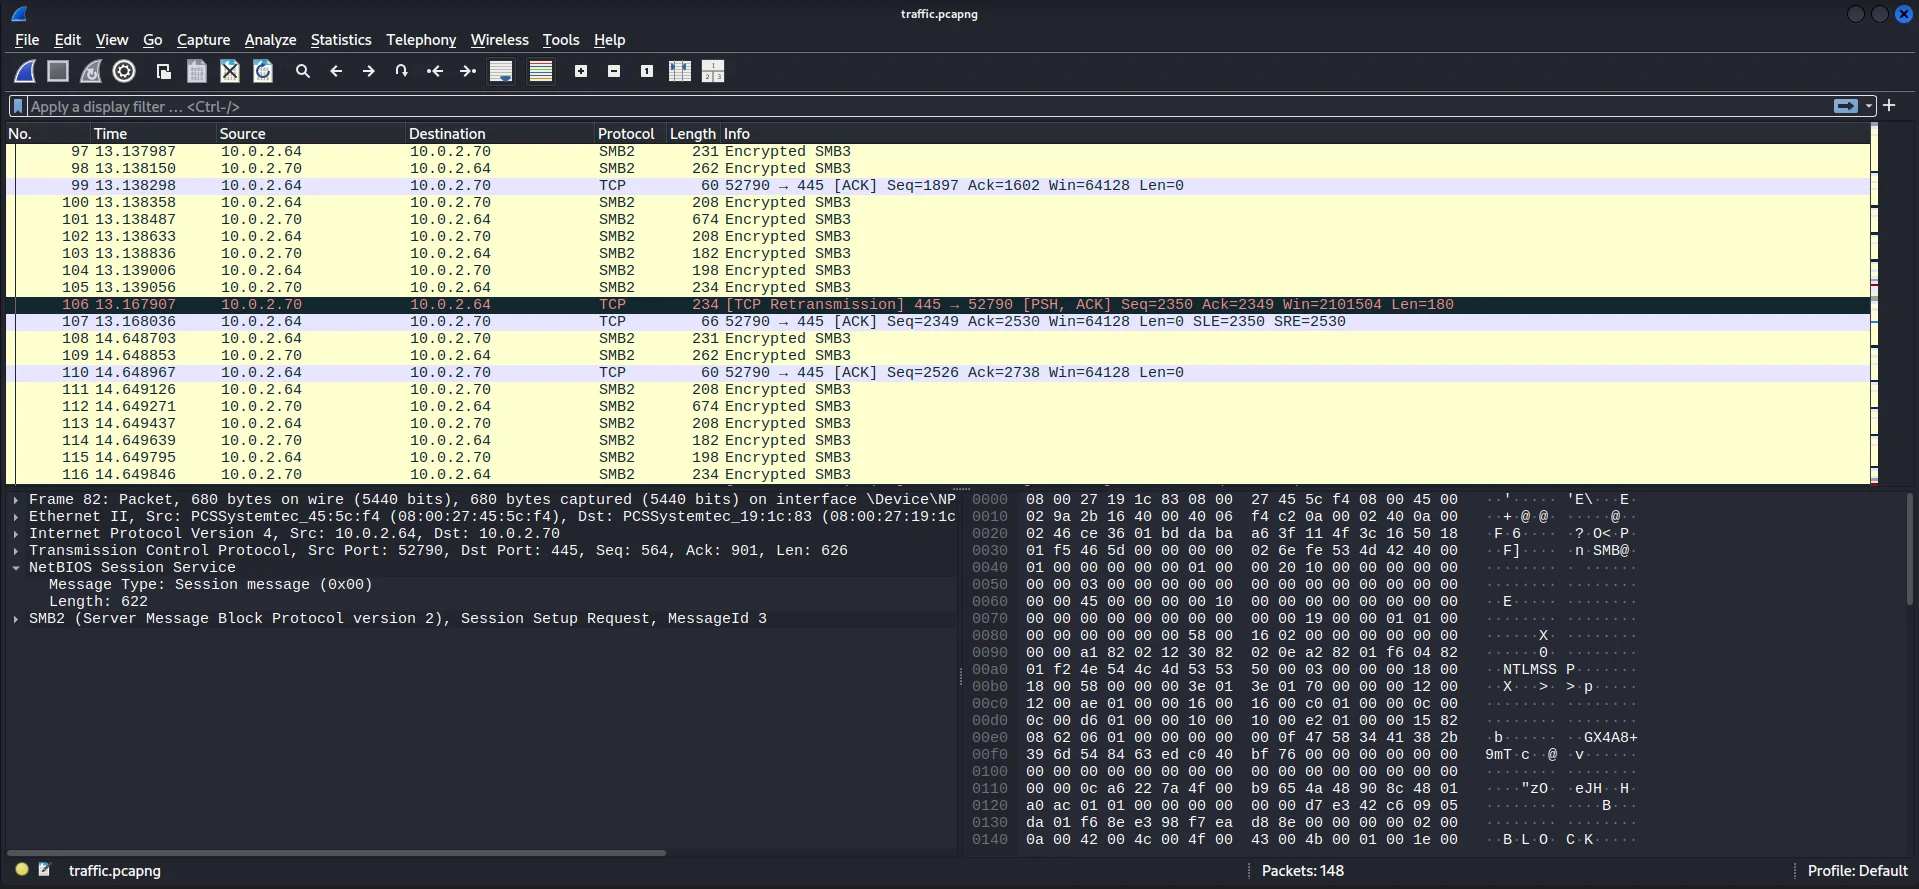1919x889 pixels.
Task: Click the plus button to add filter
Action: pyautogui.click(x=1889, y=106)
